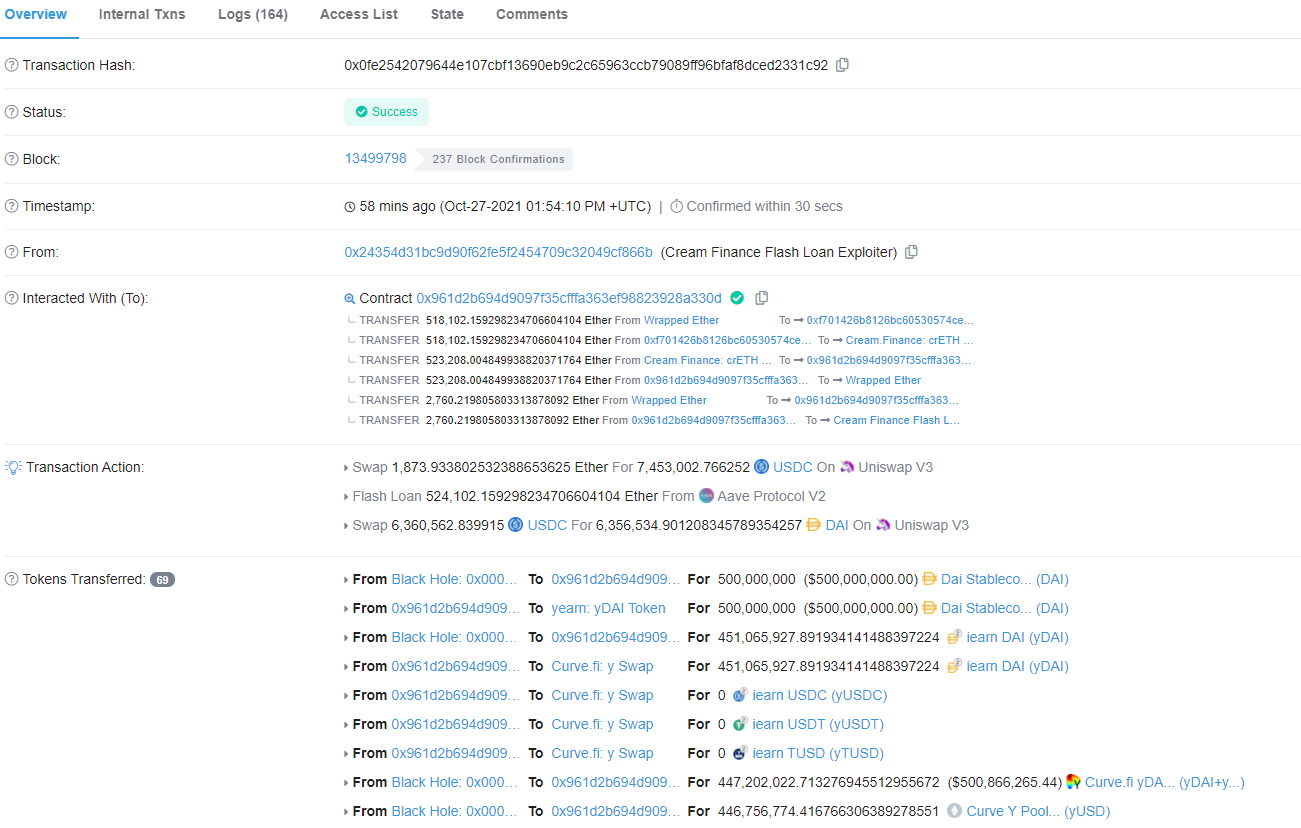Click the Aave icon in the Flash Loan row
This screenshot has height=828, width=1301.
[x=706, y=496]
